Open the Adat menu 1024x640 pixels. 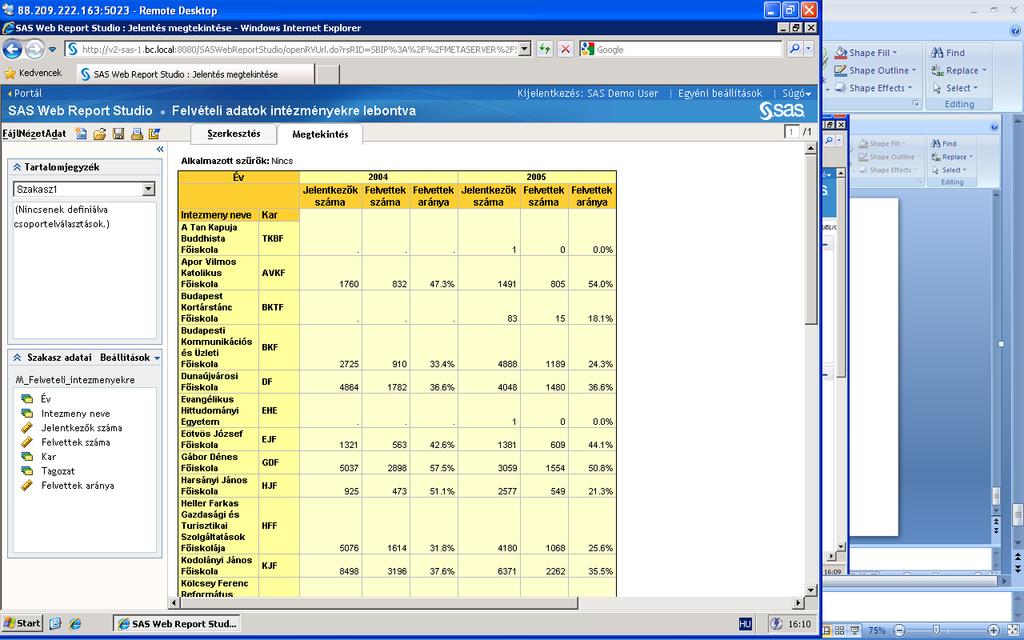55,134
